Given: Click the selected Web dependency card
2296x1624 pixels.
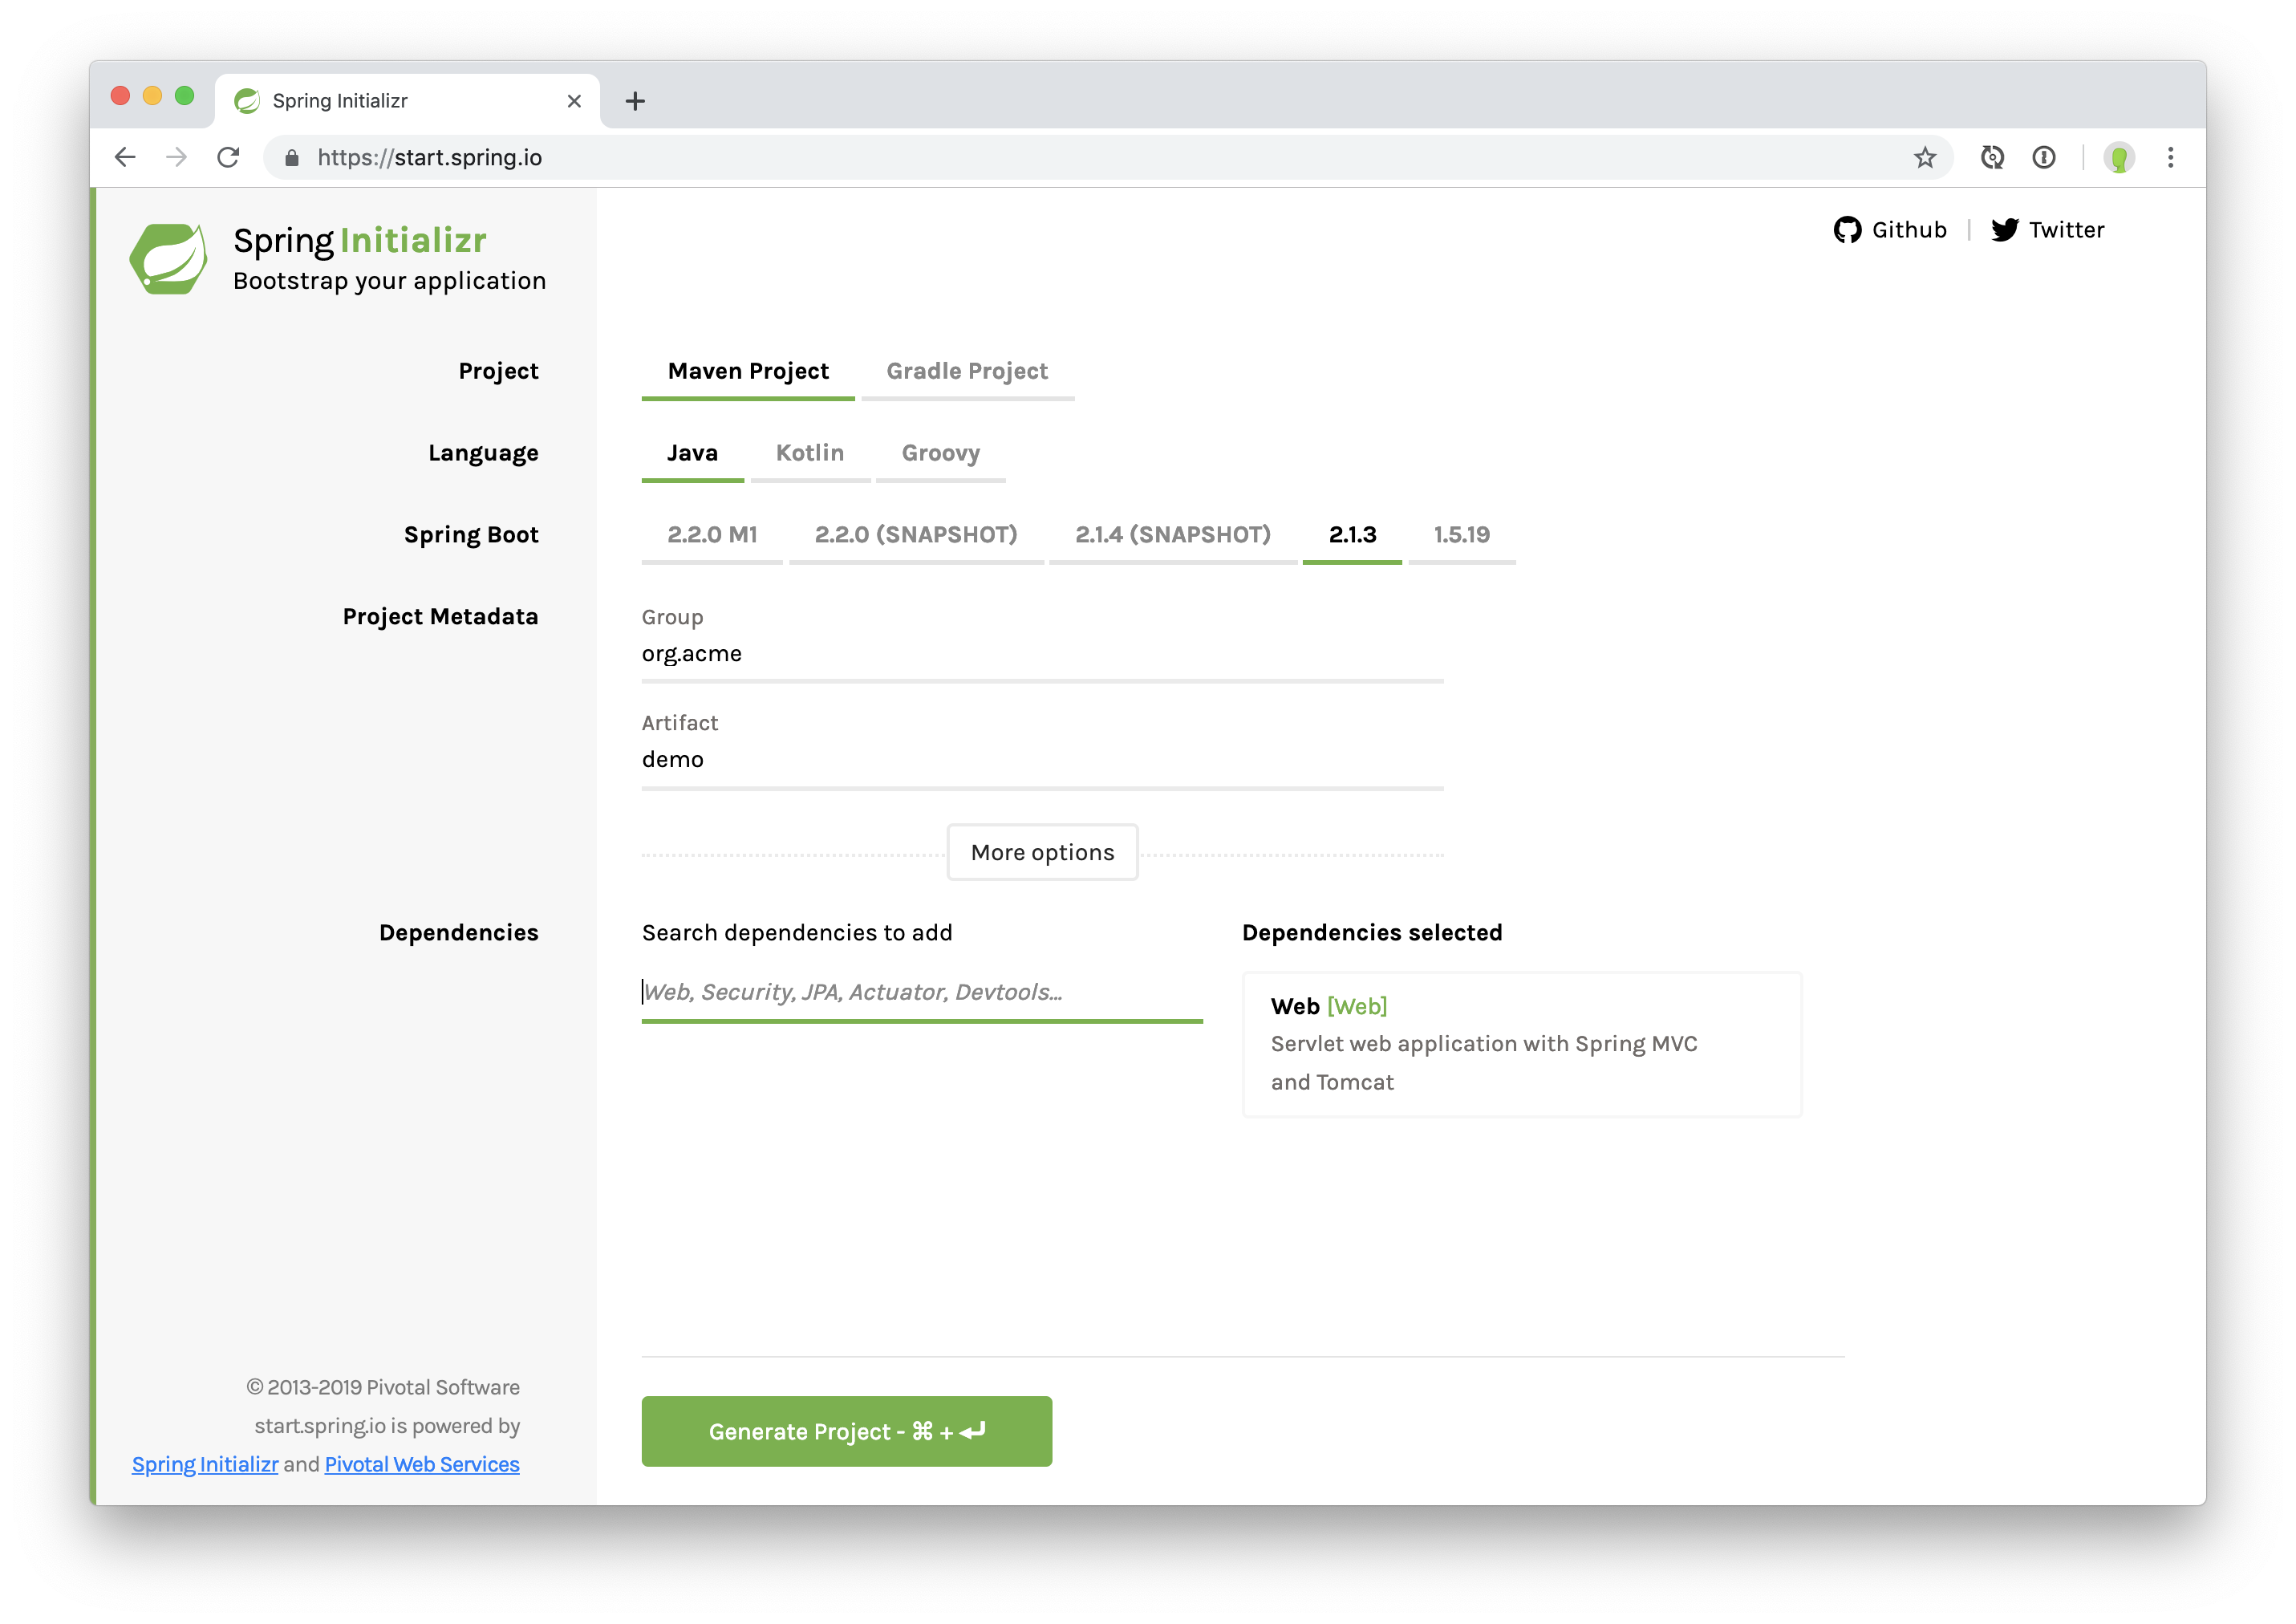Looking at the screenshot, I should [x=1521, y=1045].
